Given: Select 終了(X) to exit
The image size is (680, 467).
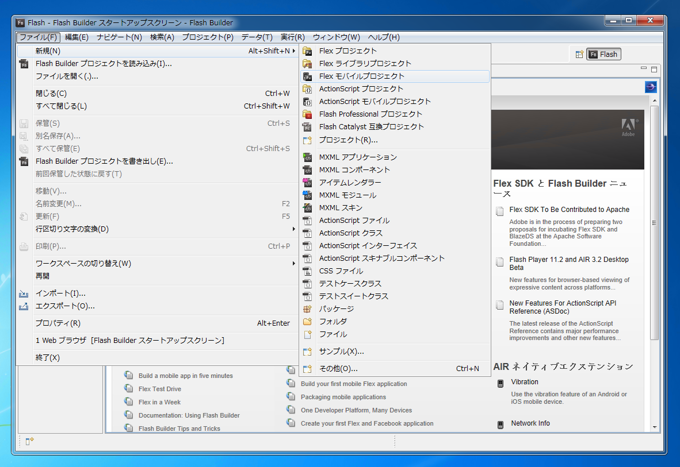Looking at the screenshot, I should click(x=157, y=357).
